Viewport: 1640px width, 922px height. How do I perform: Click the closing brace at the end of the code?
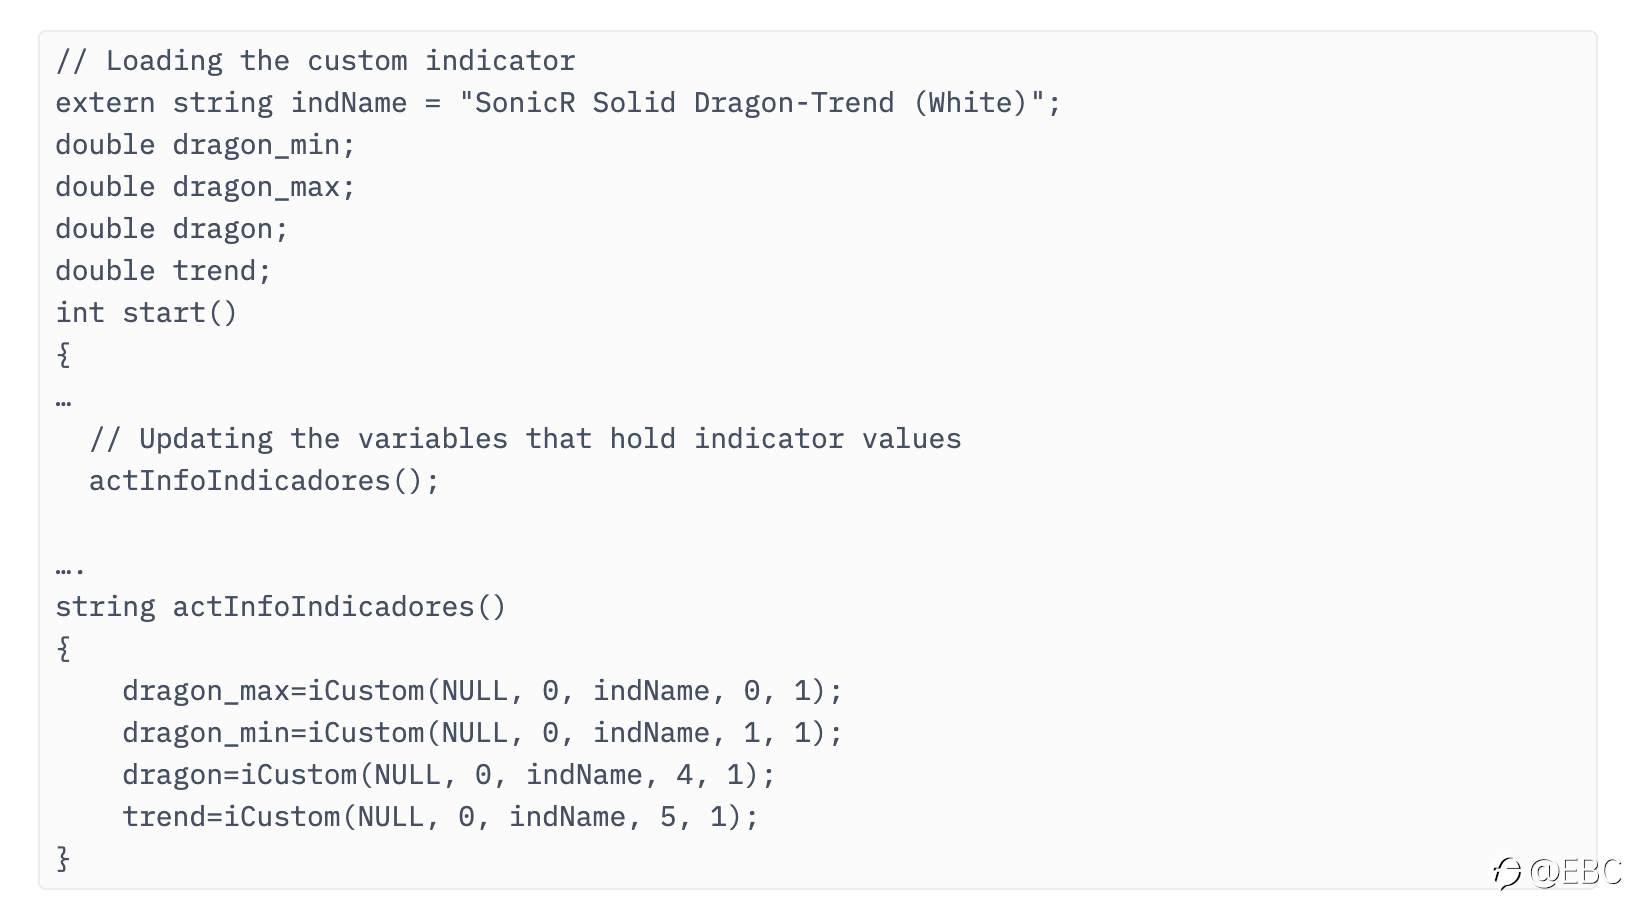[x=63, y=858]
